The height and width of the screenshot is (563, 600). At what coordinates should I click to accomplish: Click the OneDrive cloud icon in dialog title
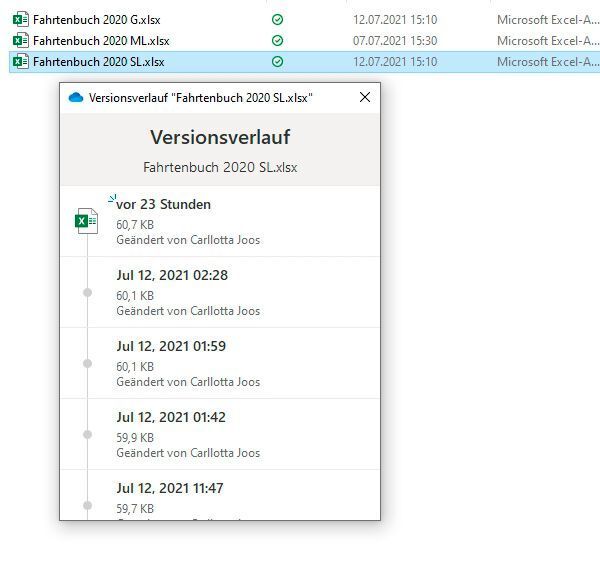(x=76, y=97)
